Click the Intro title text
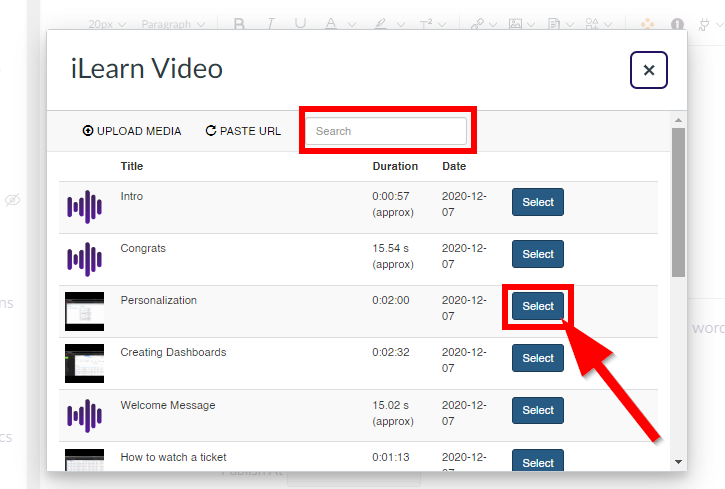 [x=132, y=196]
